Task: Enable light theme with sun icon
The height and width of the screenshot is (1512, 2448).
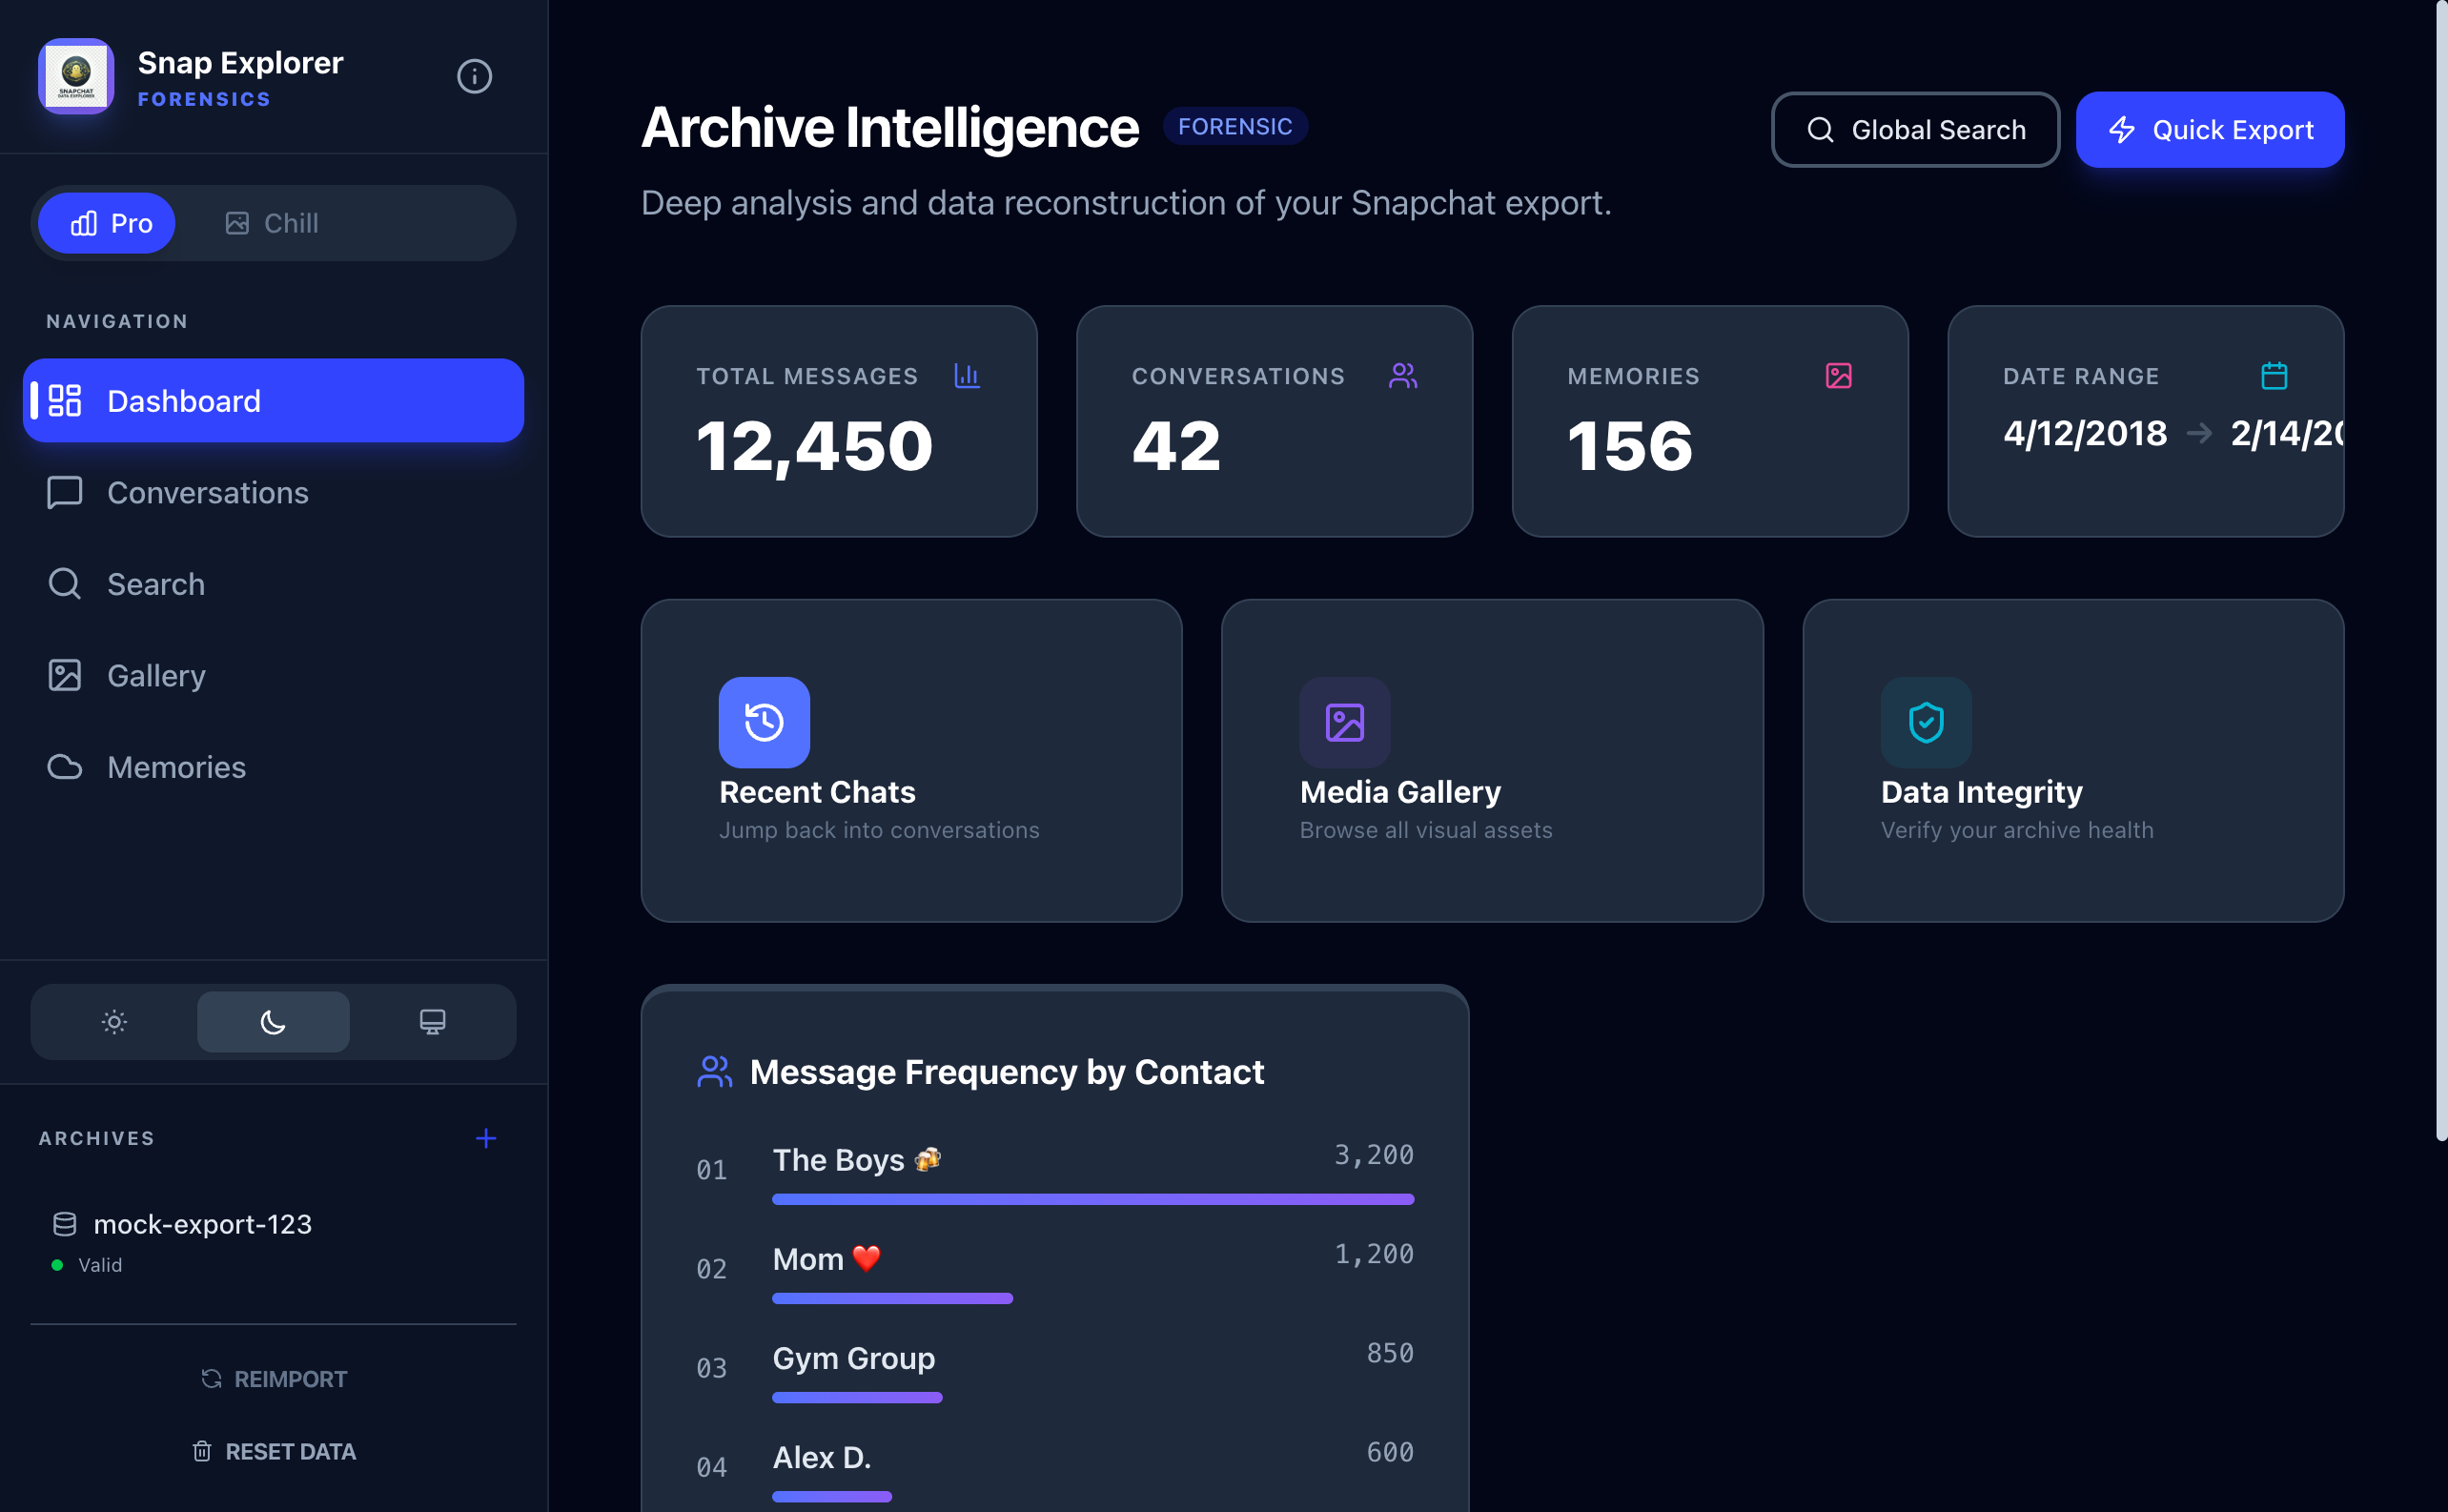Action: coord(114,1022)
